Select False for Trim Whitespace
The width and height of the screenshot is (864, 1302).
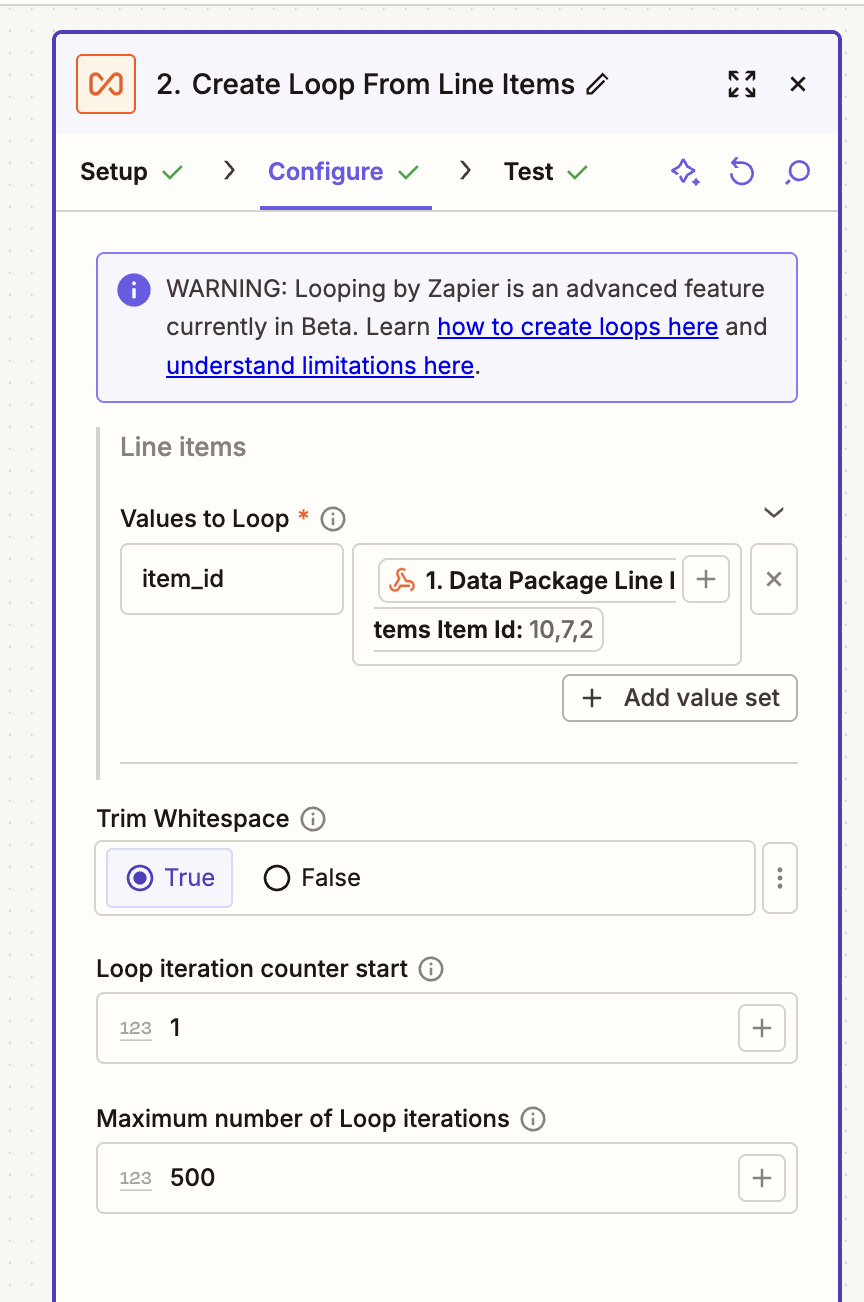click(311, 878)
